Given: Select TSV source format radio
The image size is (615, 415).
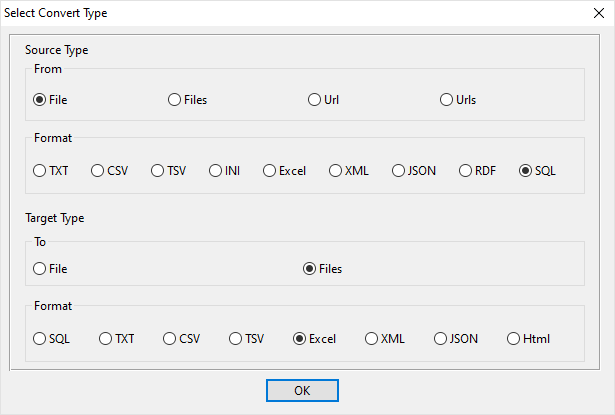Looking at the screenshot, I should pos(158,171).
